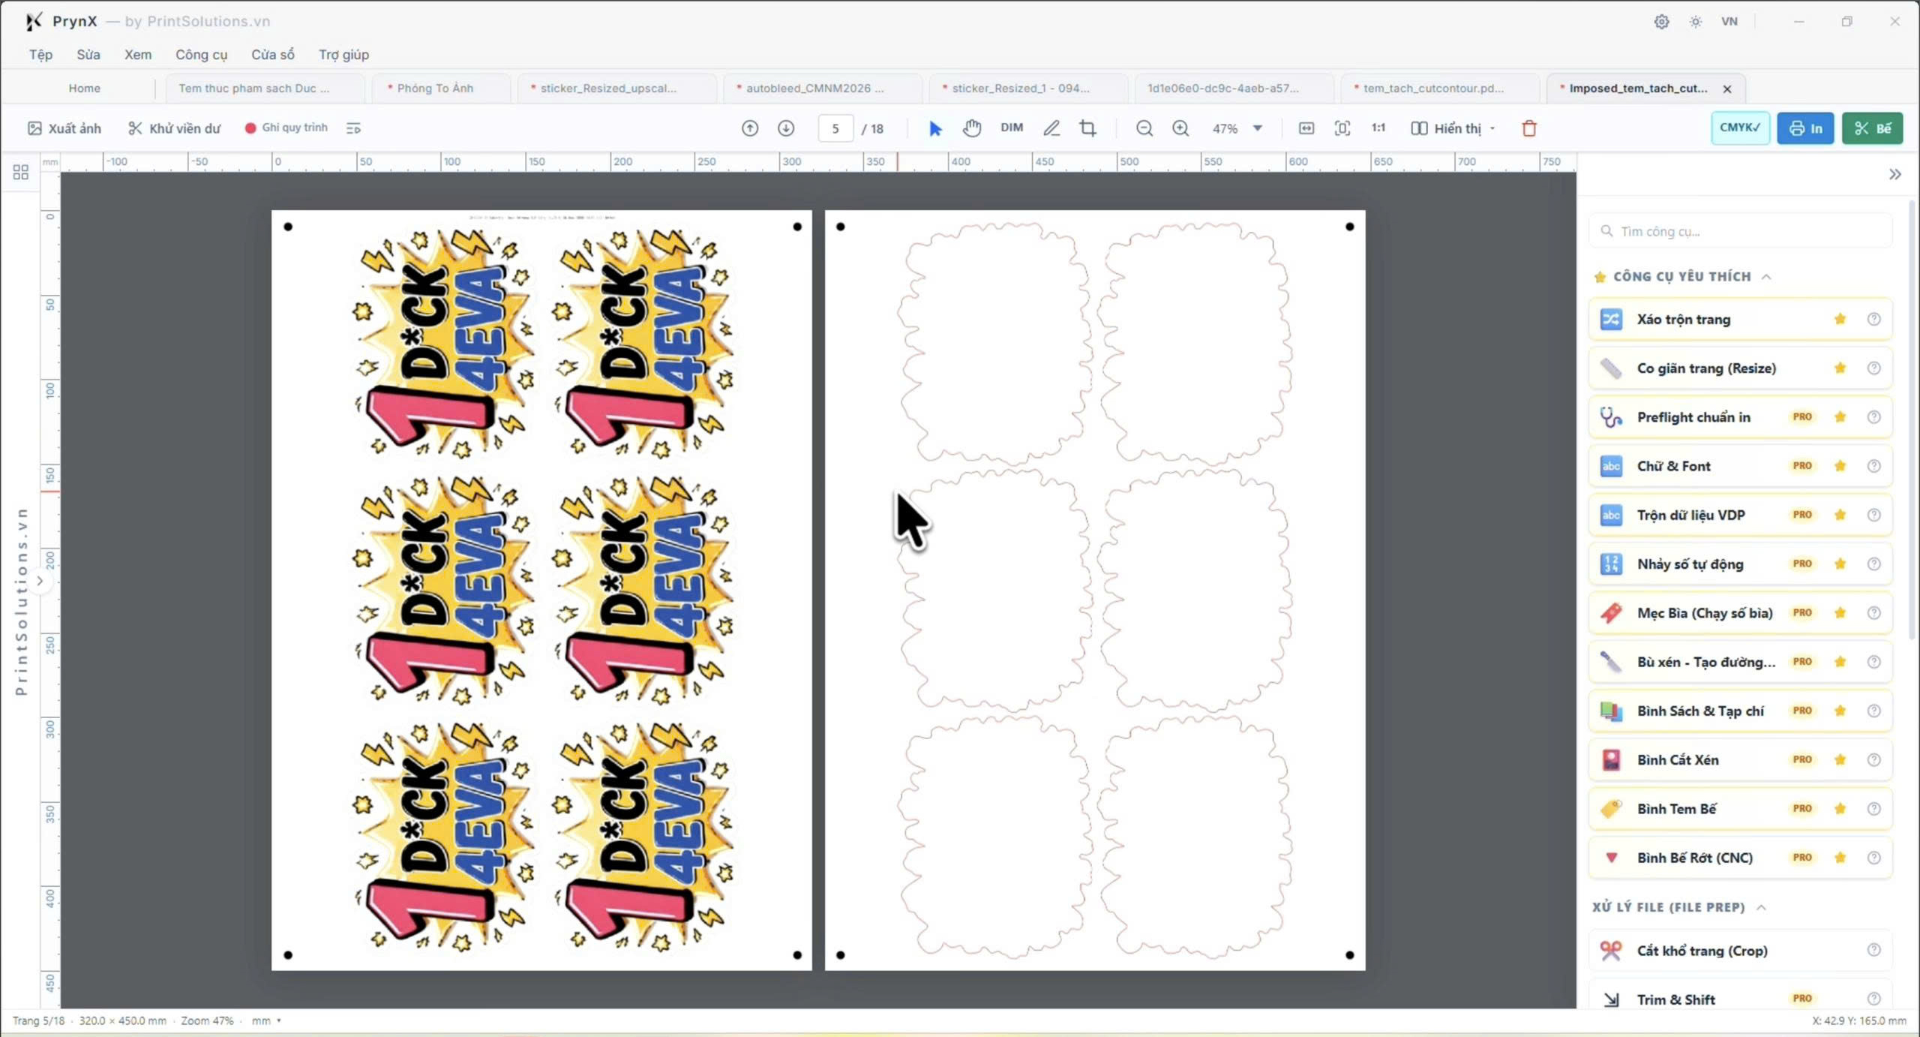Click the fit-page view icon

1342,128
